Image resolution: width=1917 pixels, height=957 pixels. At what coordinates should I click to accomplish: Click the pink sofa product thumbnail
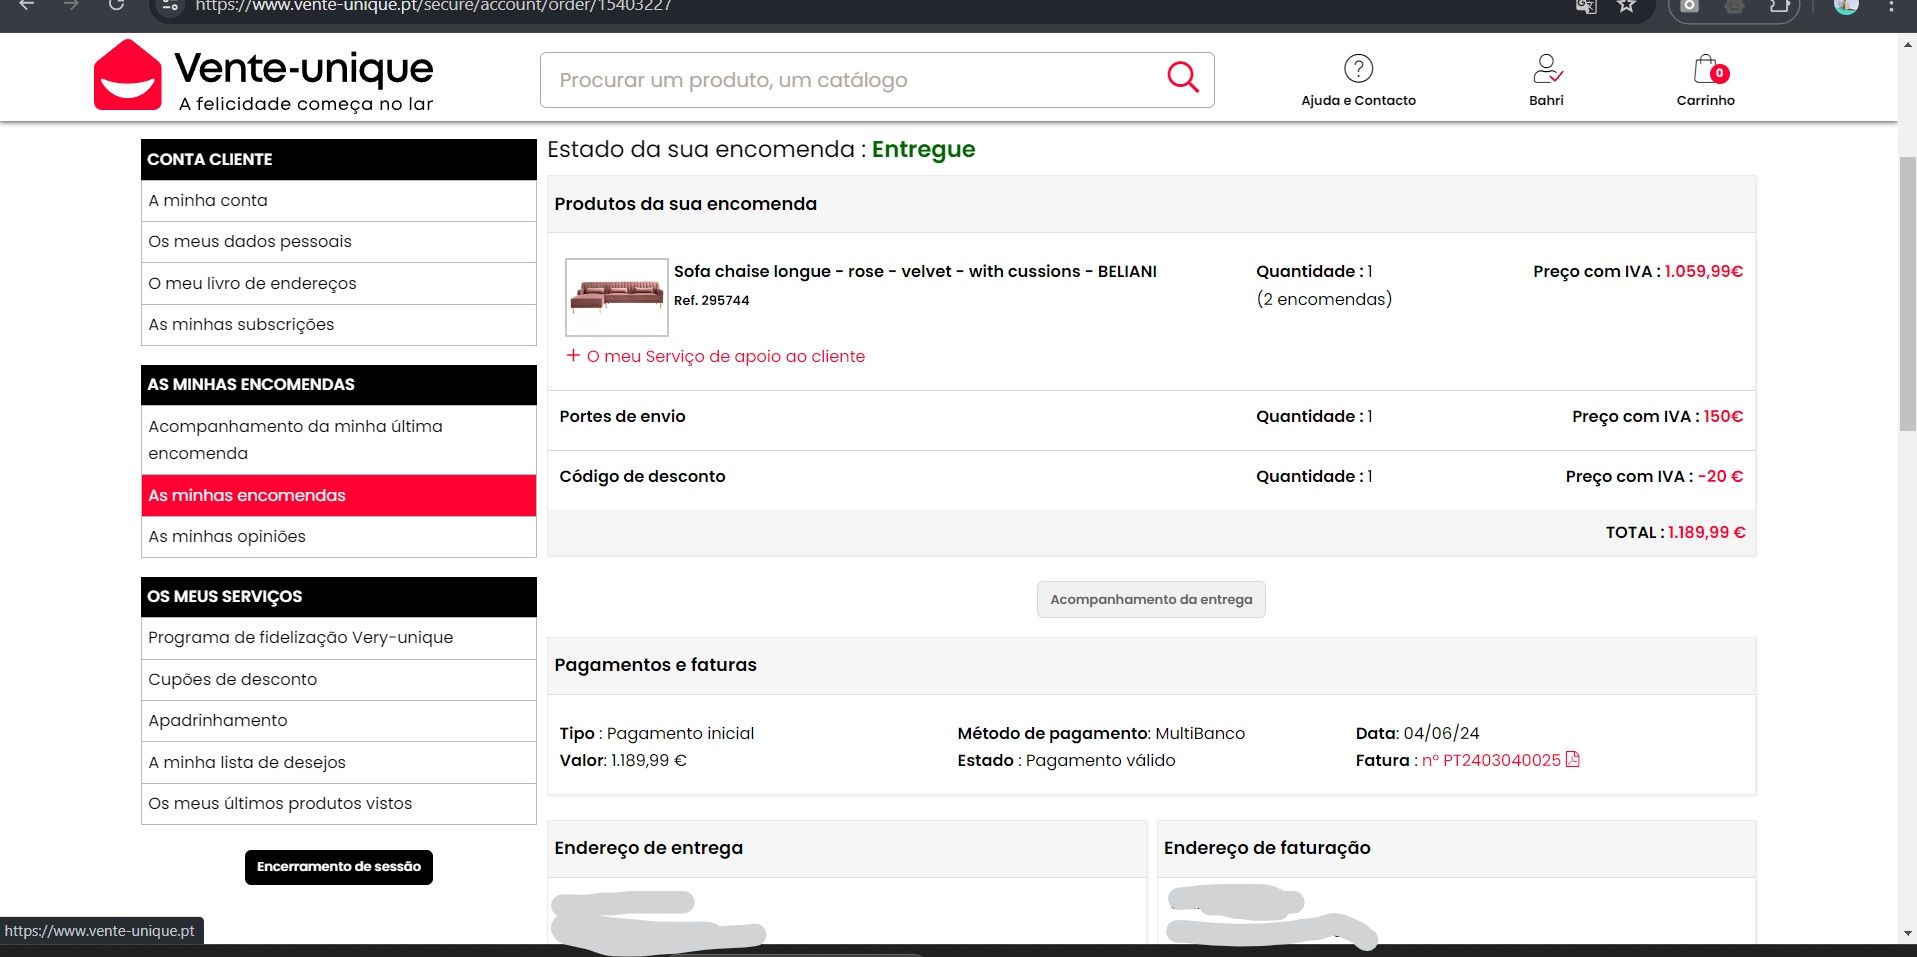(x=617, y=297)
